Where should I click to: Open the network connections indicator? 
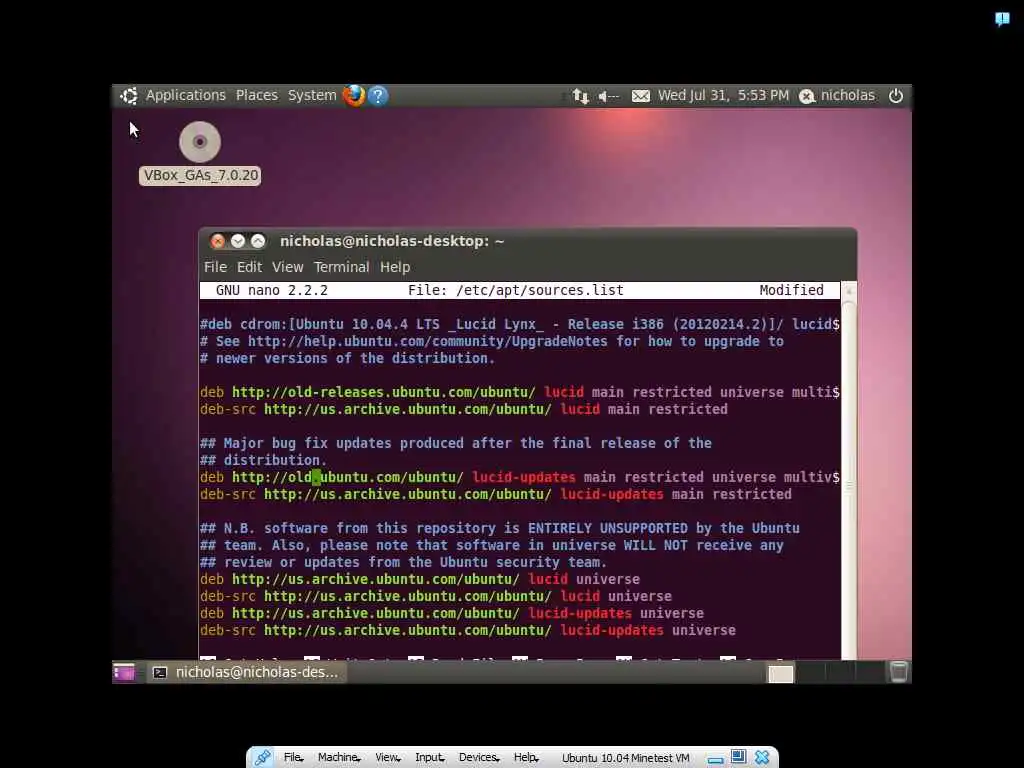click(x=580, y=96)
